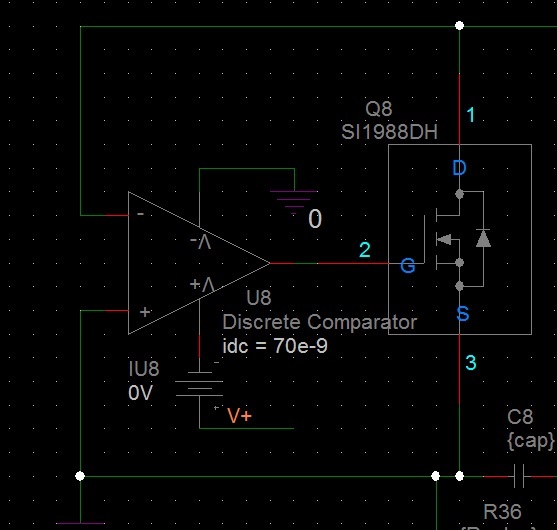Screen dimensions: 557x530
Task: Select the idc = 70e-9 parameter text
Action: [x=275, y=346]
